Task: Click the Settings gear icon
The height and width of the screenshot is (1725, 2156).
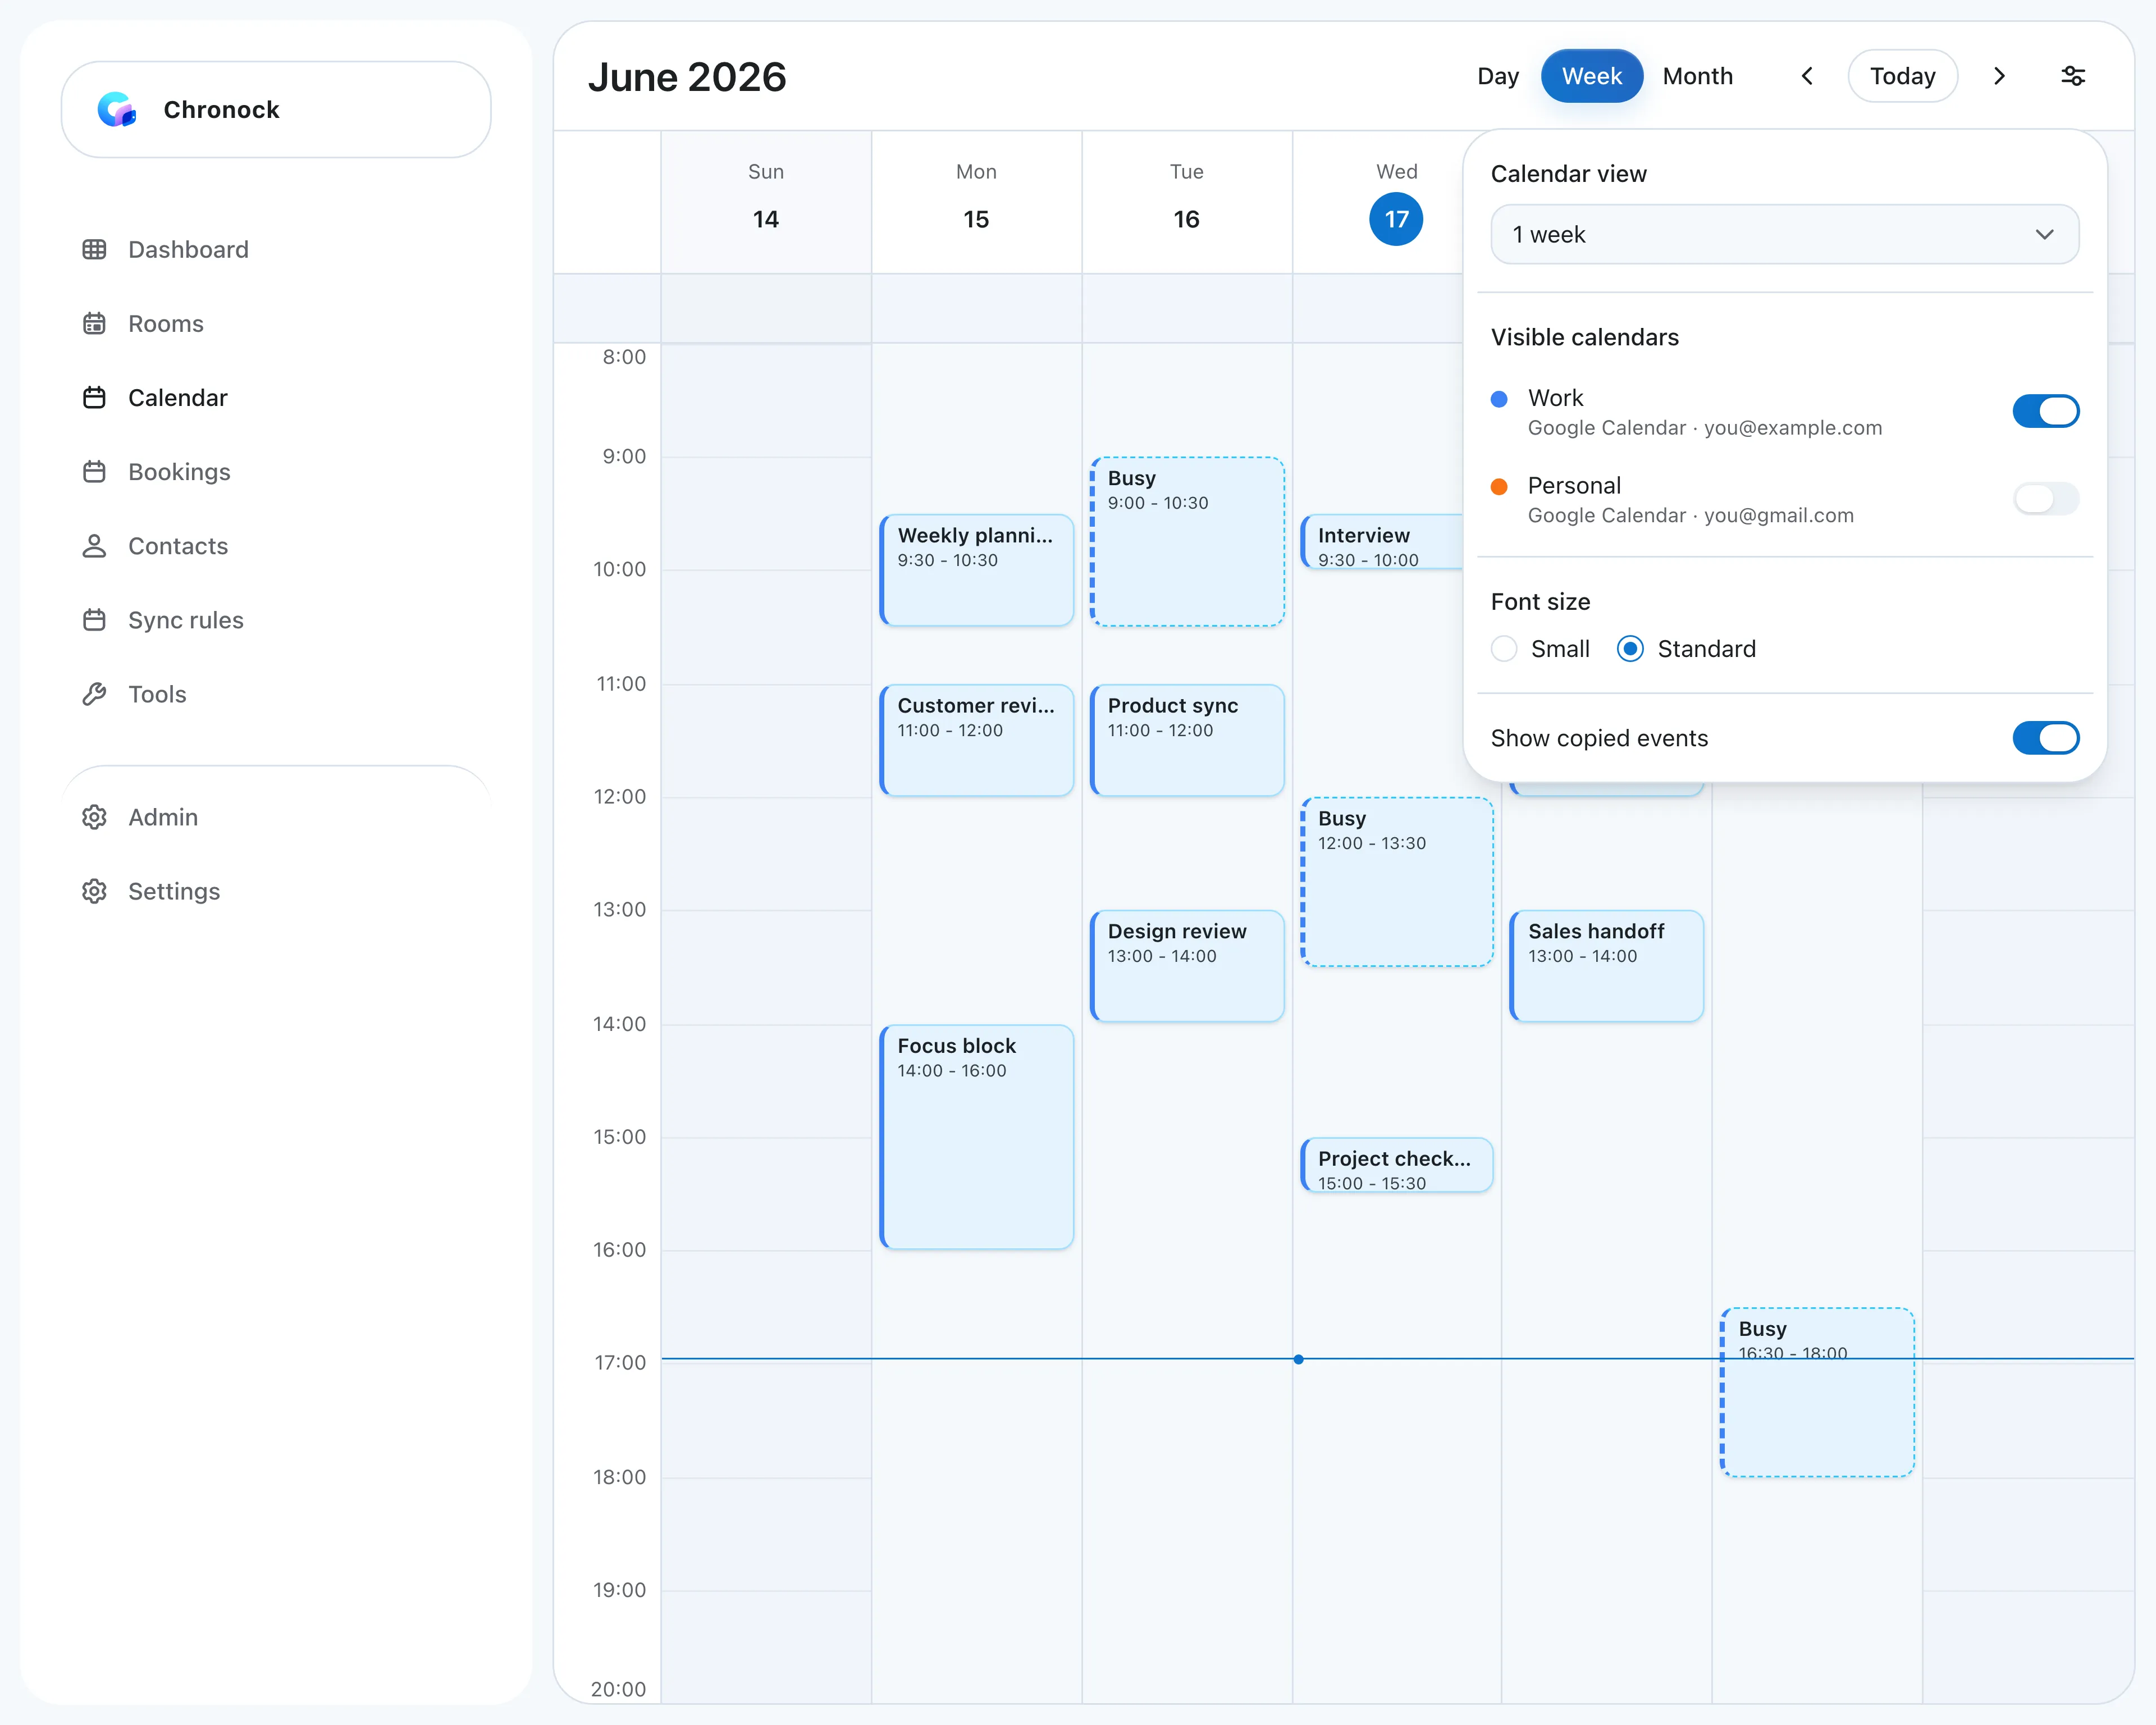Action: click(94, 890)
